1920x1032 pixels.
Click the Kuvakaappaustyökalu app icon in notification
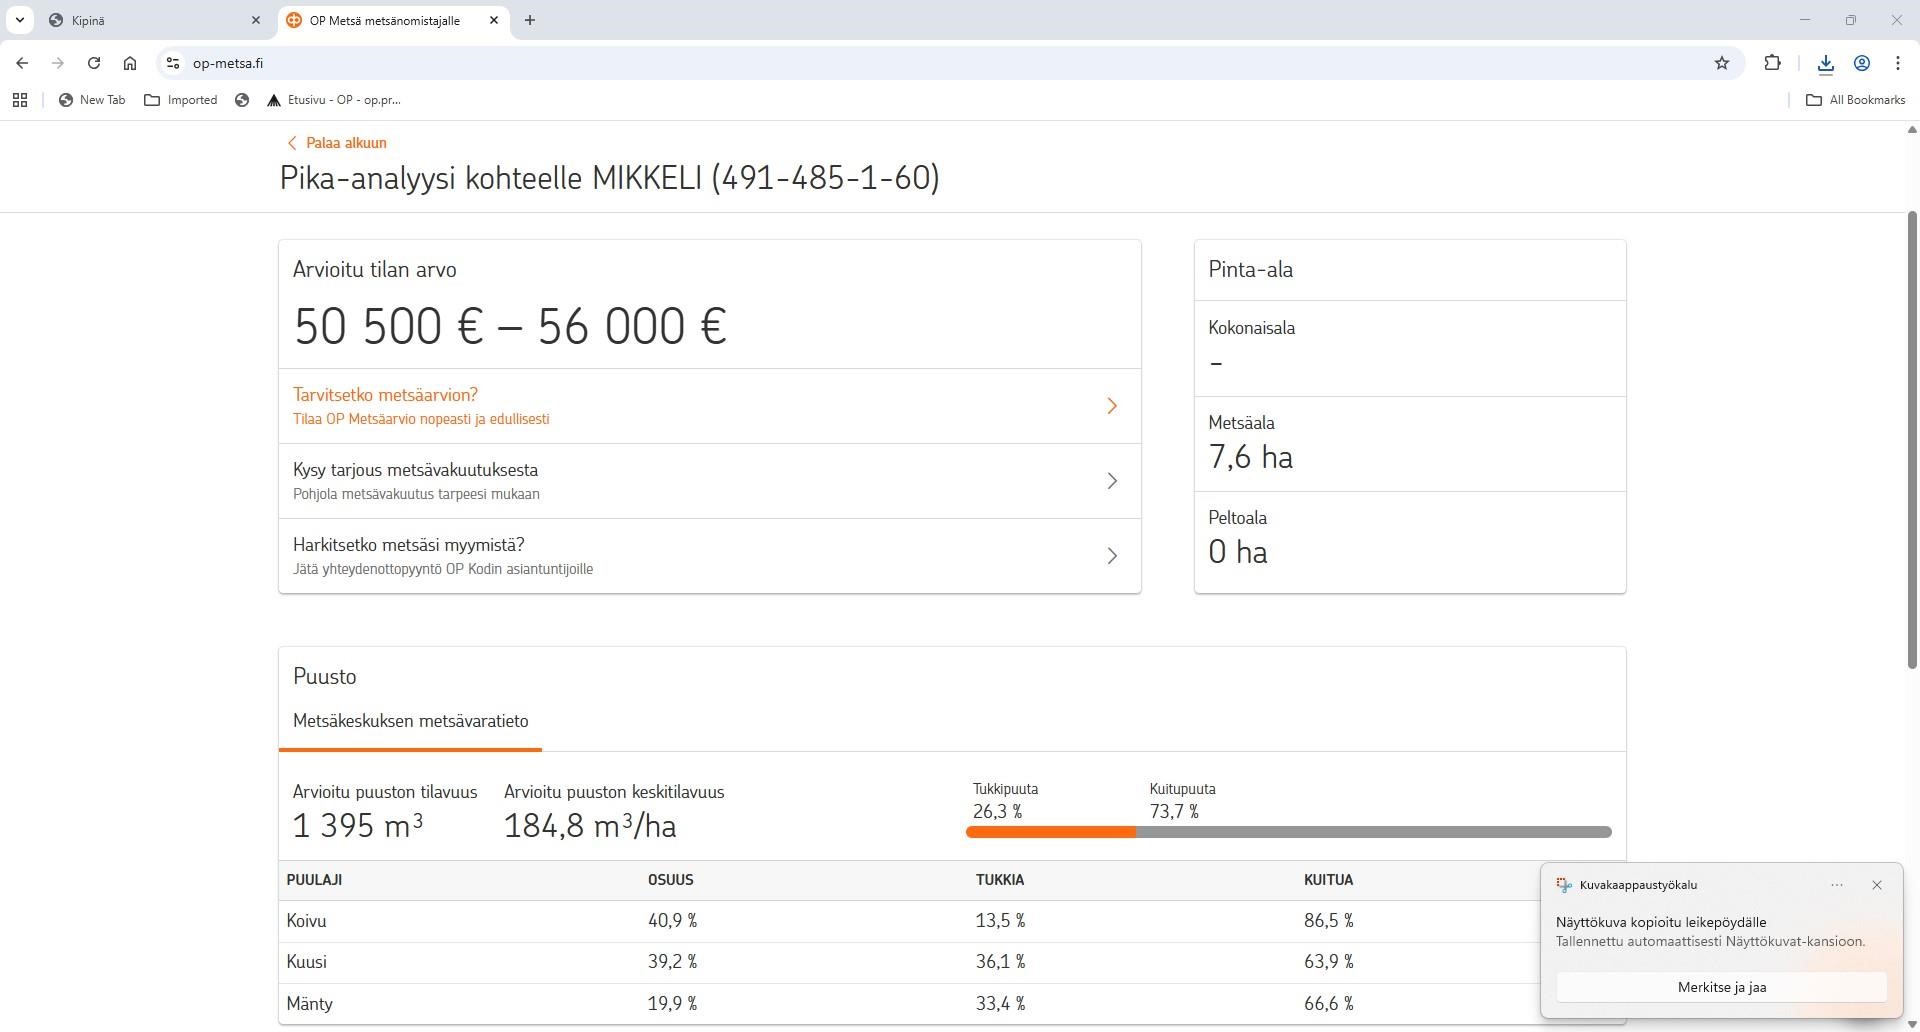[1564, 885]
